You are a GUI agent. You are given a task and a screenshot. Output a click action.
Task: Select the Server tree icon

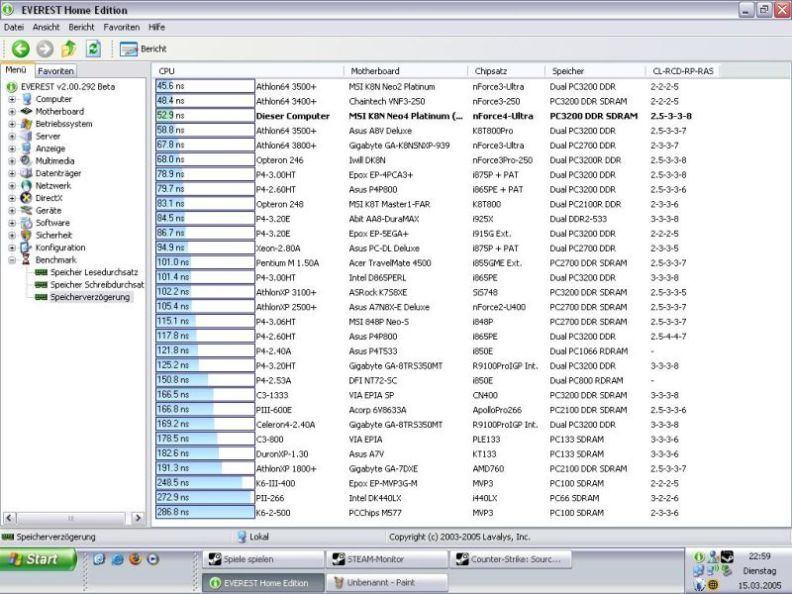coord(27,136)
